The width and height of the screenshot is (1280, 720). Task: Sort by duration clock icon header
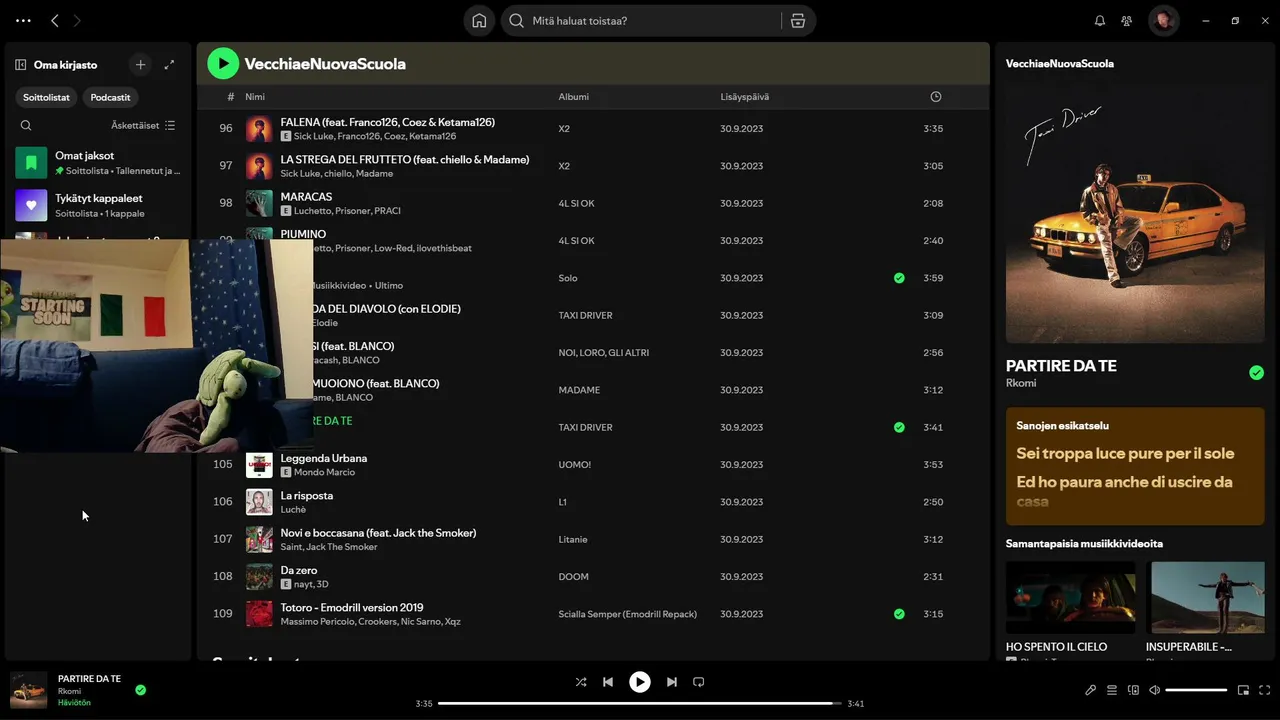pyautogui.click(x=936, y=97)
